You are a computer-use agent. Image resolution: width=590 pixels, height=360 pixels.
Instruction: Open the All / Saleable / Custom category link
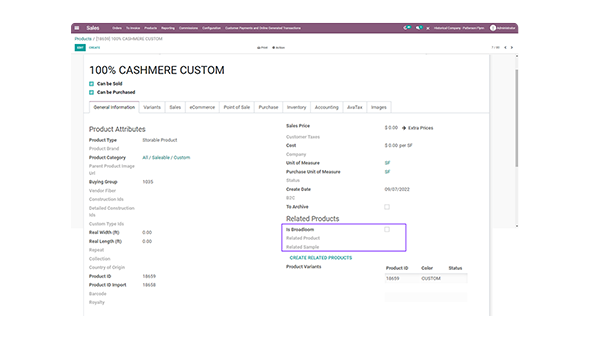(x=166, y=158)
